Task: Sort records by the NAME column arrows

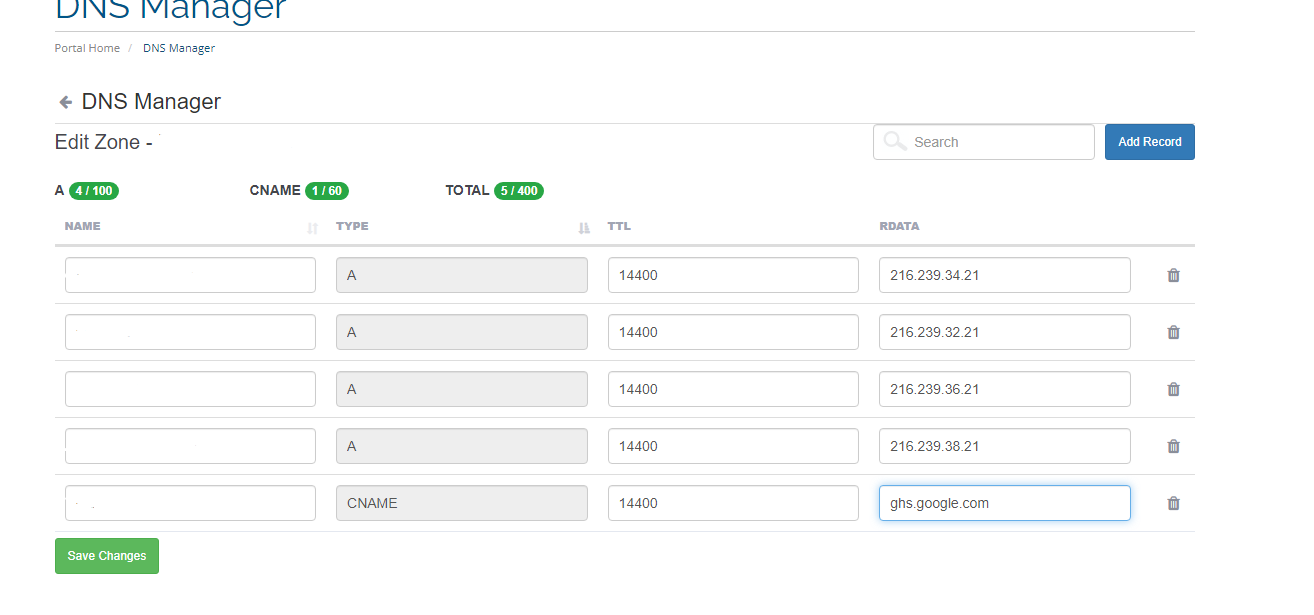Action: 312,228
